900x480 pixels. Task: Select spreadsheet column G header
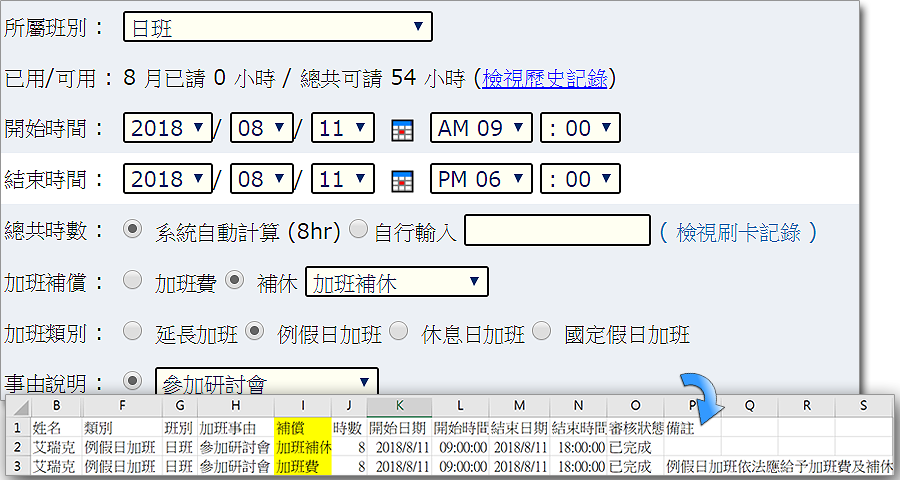point(180,406)
